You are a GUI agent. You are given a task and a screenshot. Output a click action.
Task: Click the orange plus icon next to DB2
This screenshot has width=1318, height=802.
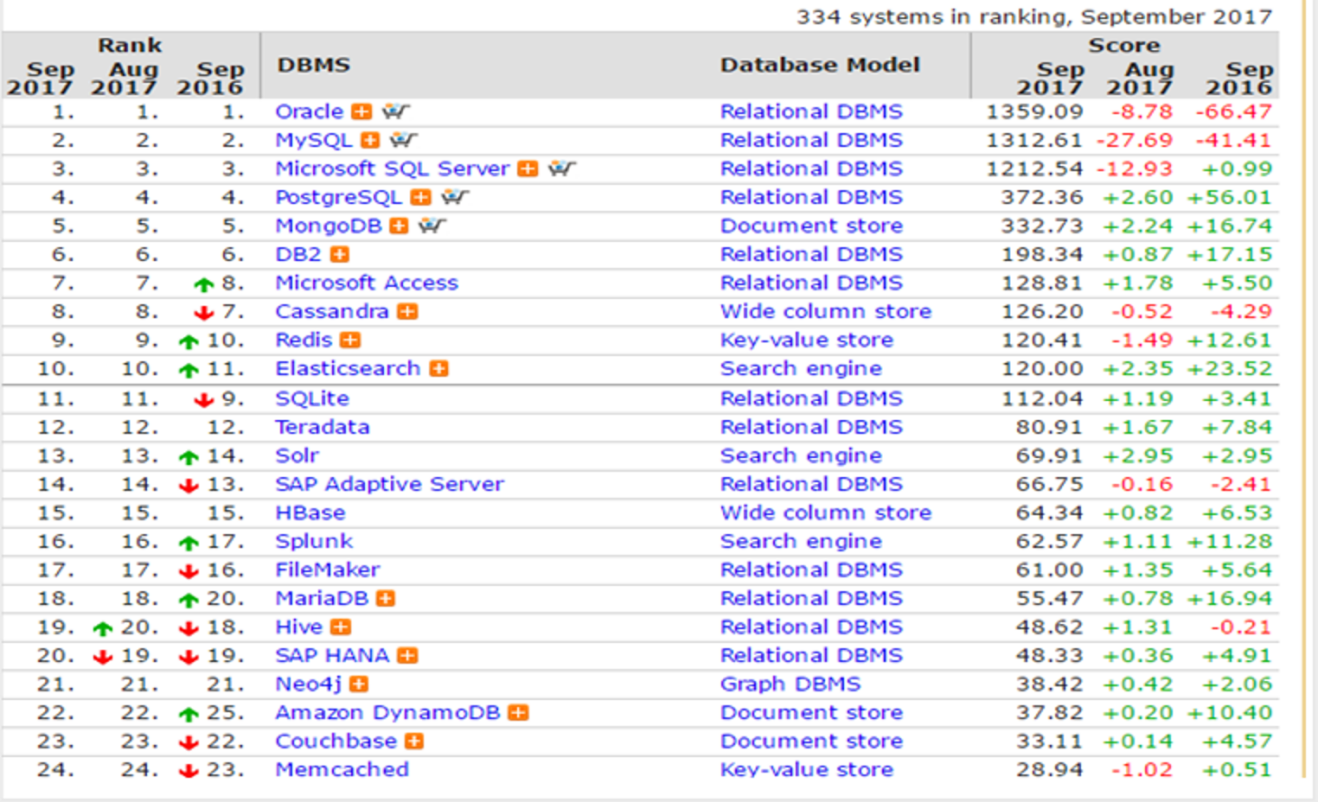tap(341, 255)
